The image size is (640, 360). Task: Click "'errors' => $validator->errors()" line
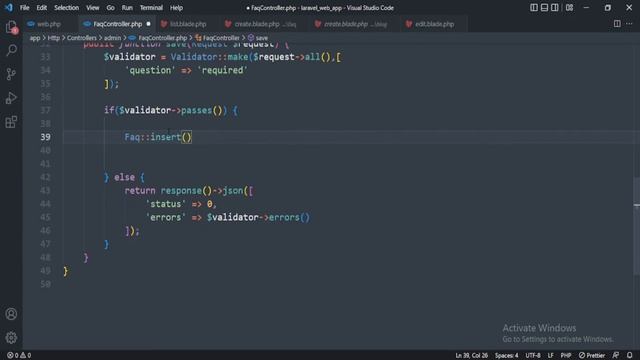[x=227, y=218]
